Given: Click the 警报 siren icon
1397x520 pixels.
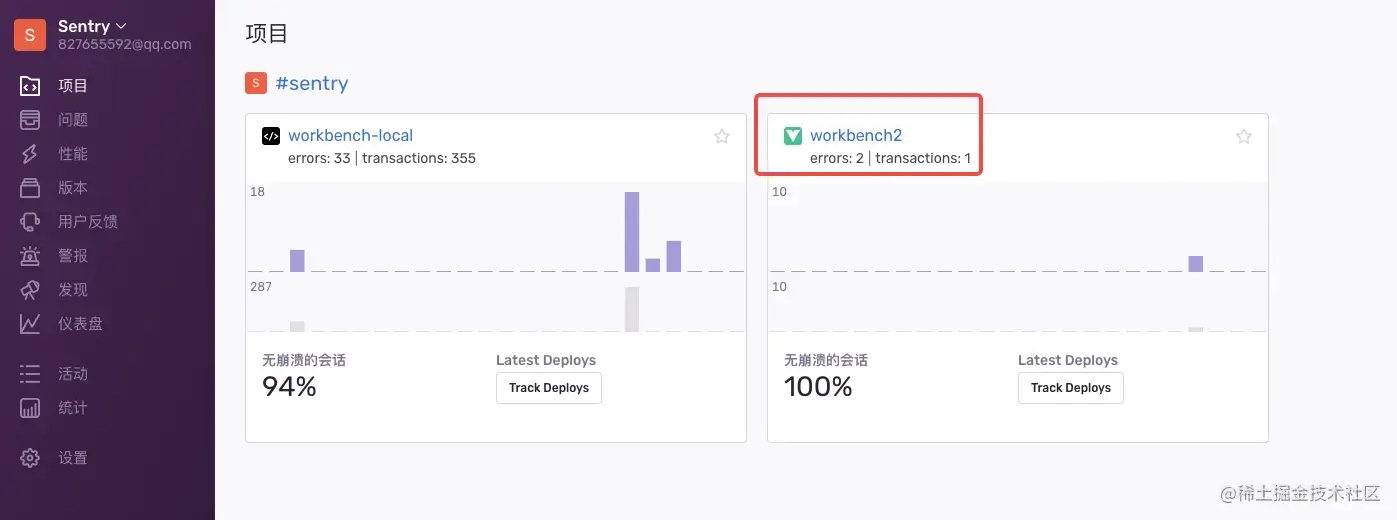Looking at the screenshot, I should point(30,256).
